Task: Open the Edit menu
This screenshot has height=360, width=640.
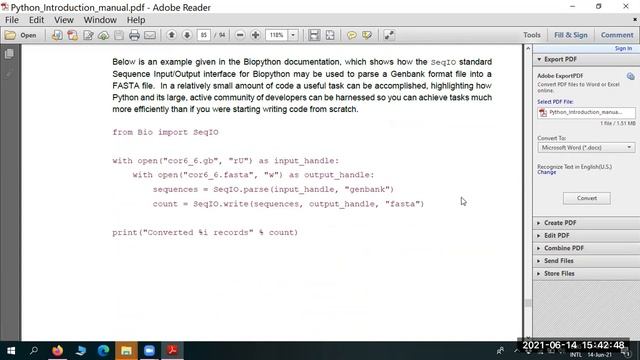Action: 36,20
